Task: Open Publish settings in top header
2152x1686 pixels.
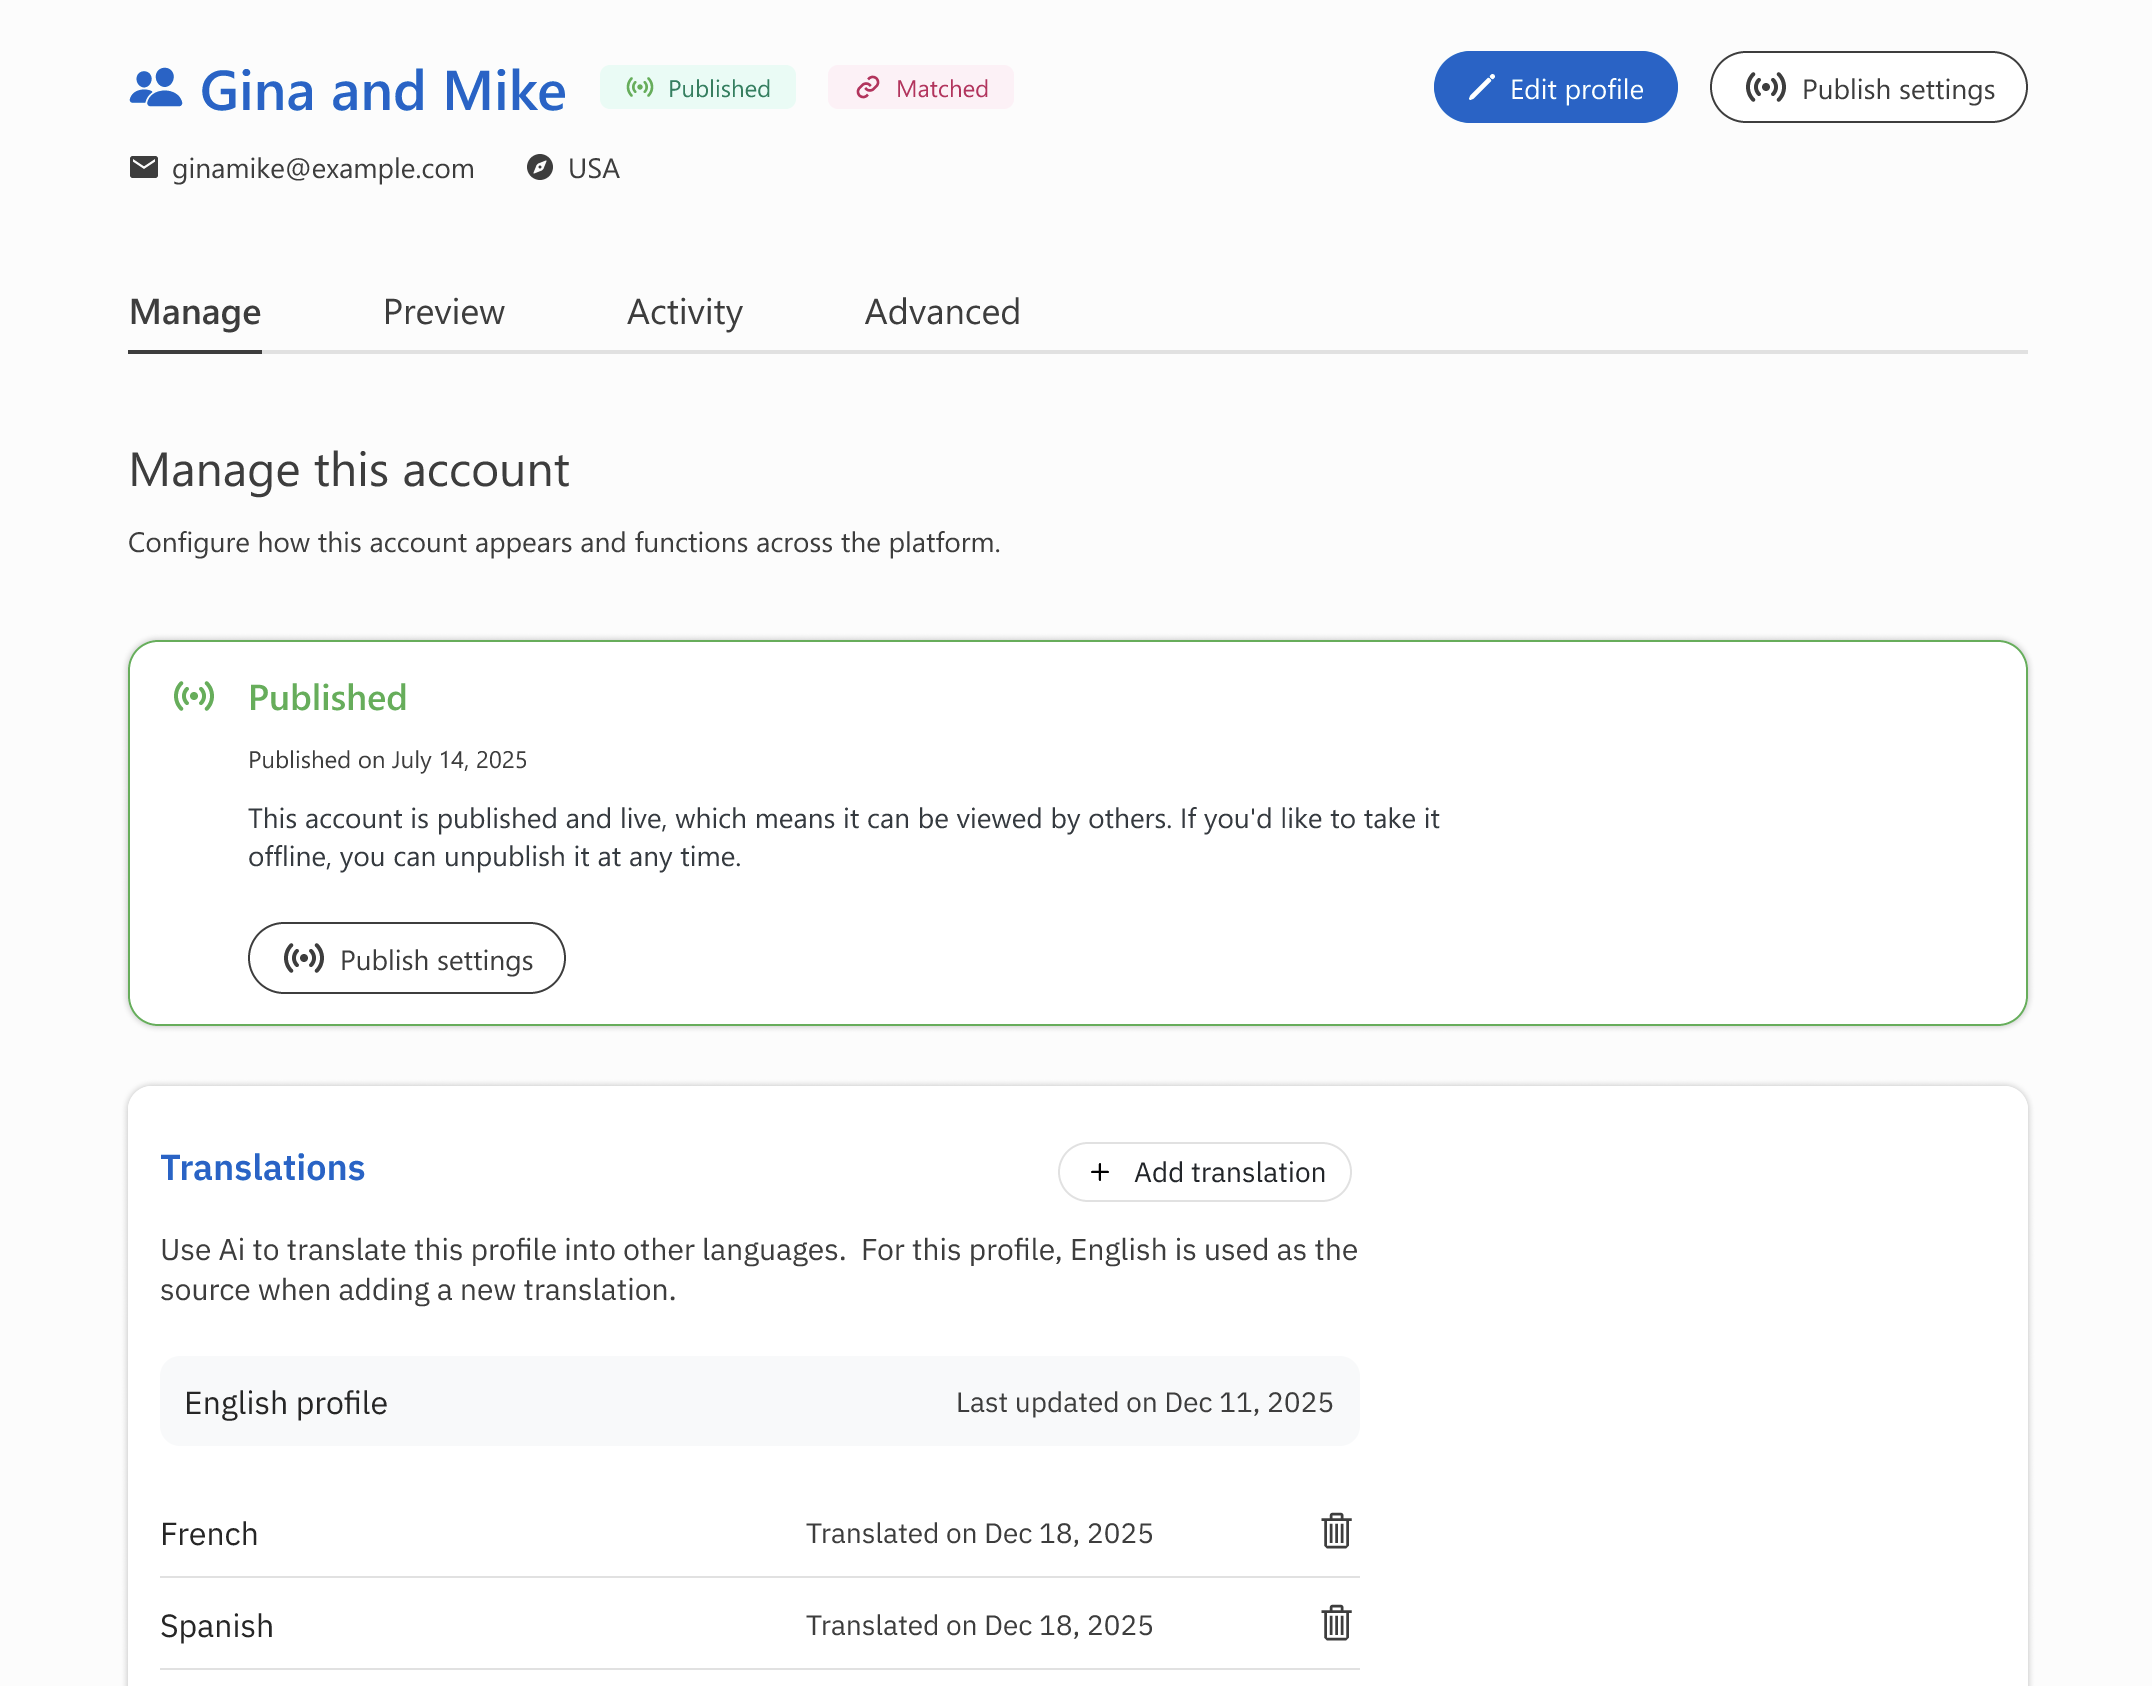Action: (1868, 88)
